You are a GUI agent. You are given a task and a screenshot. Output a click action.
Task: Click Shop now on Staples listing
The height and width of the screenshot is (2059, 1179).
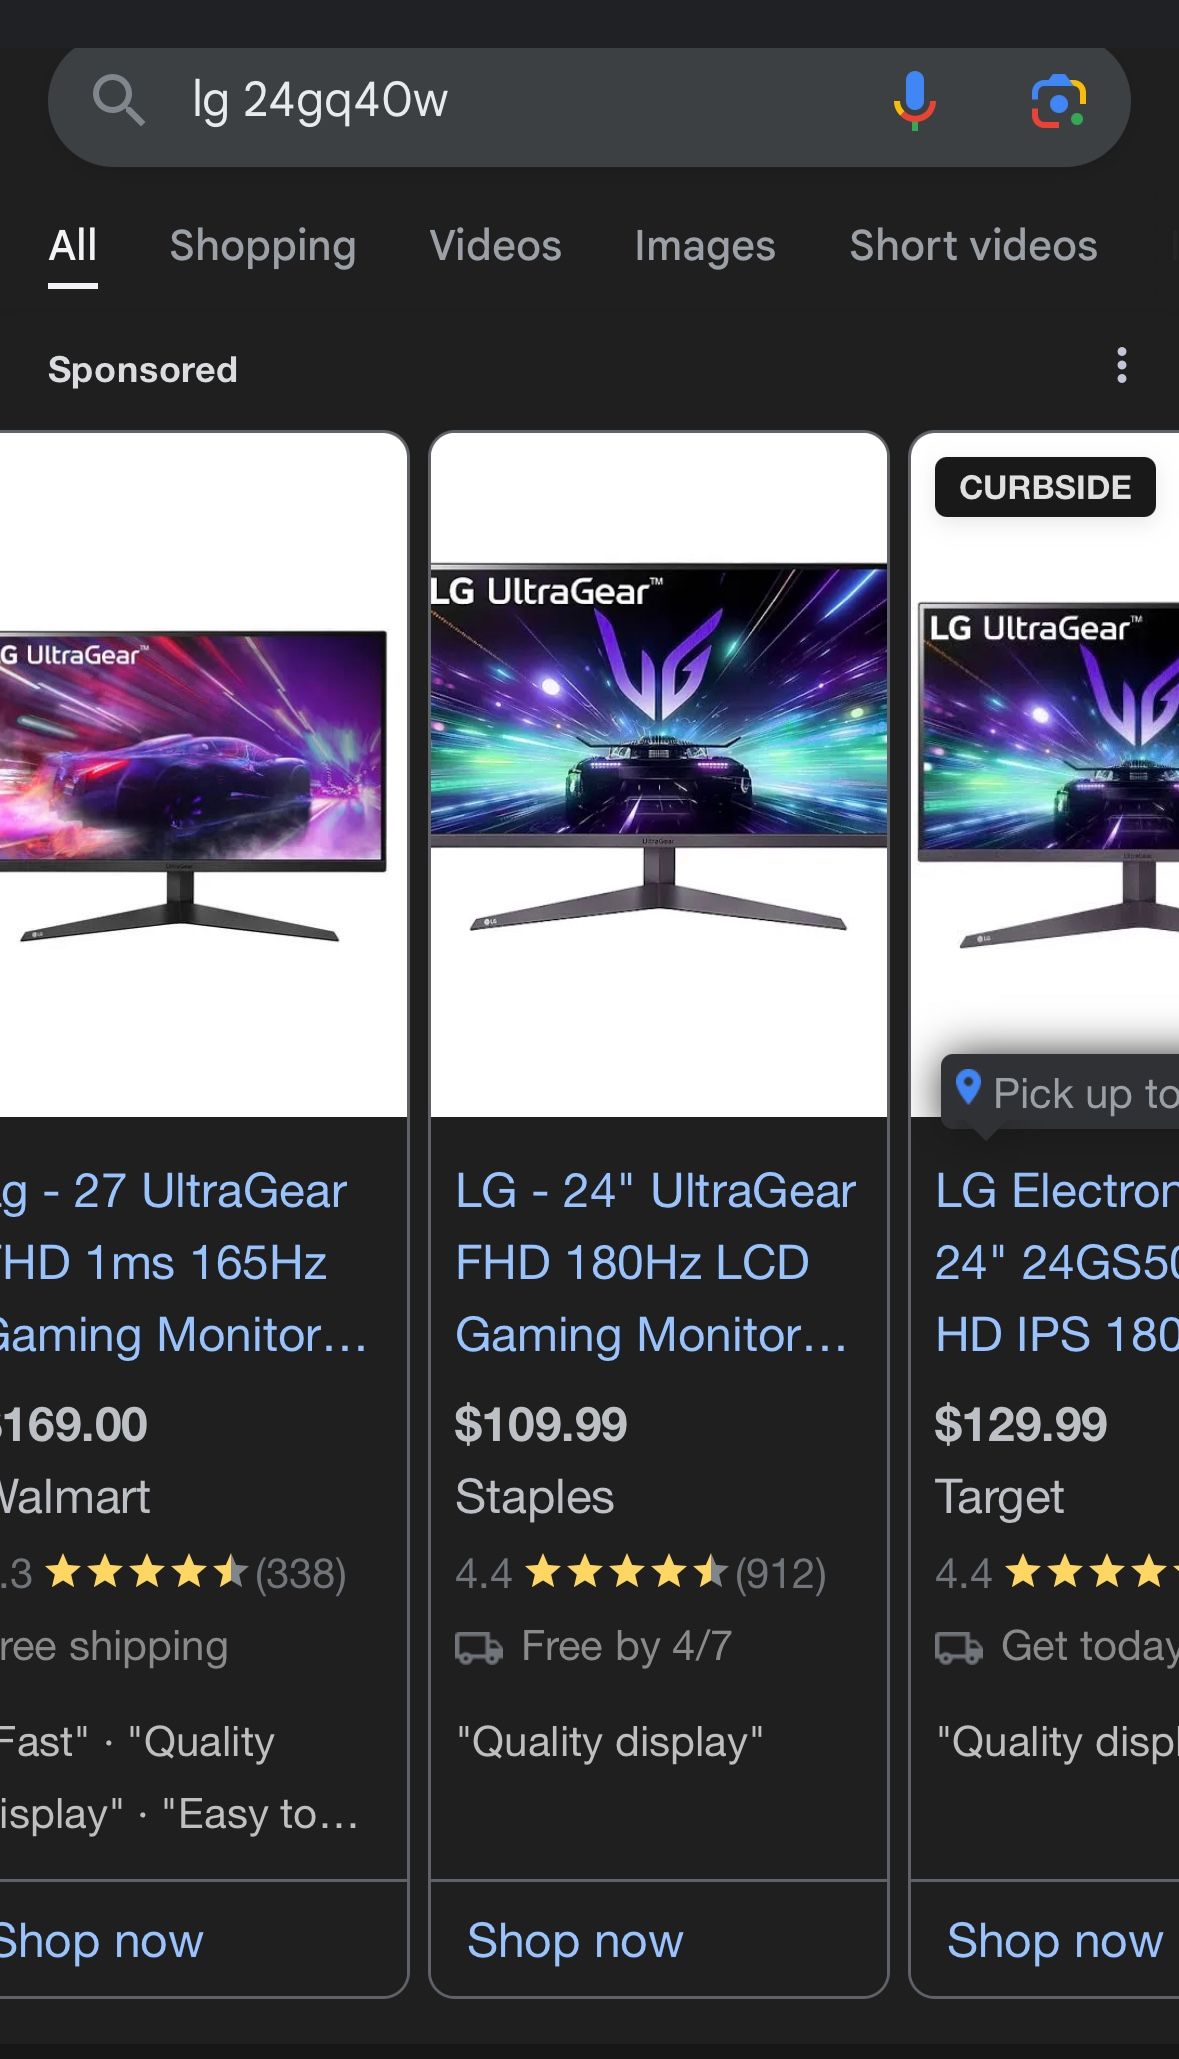575,1940
